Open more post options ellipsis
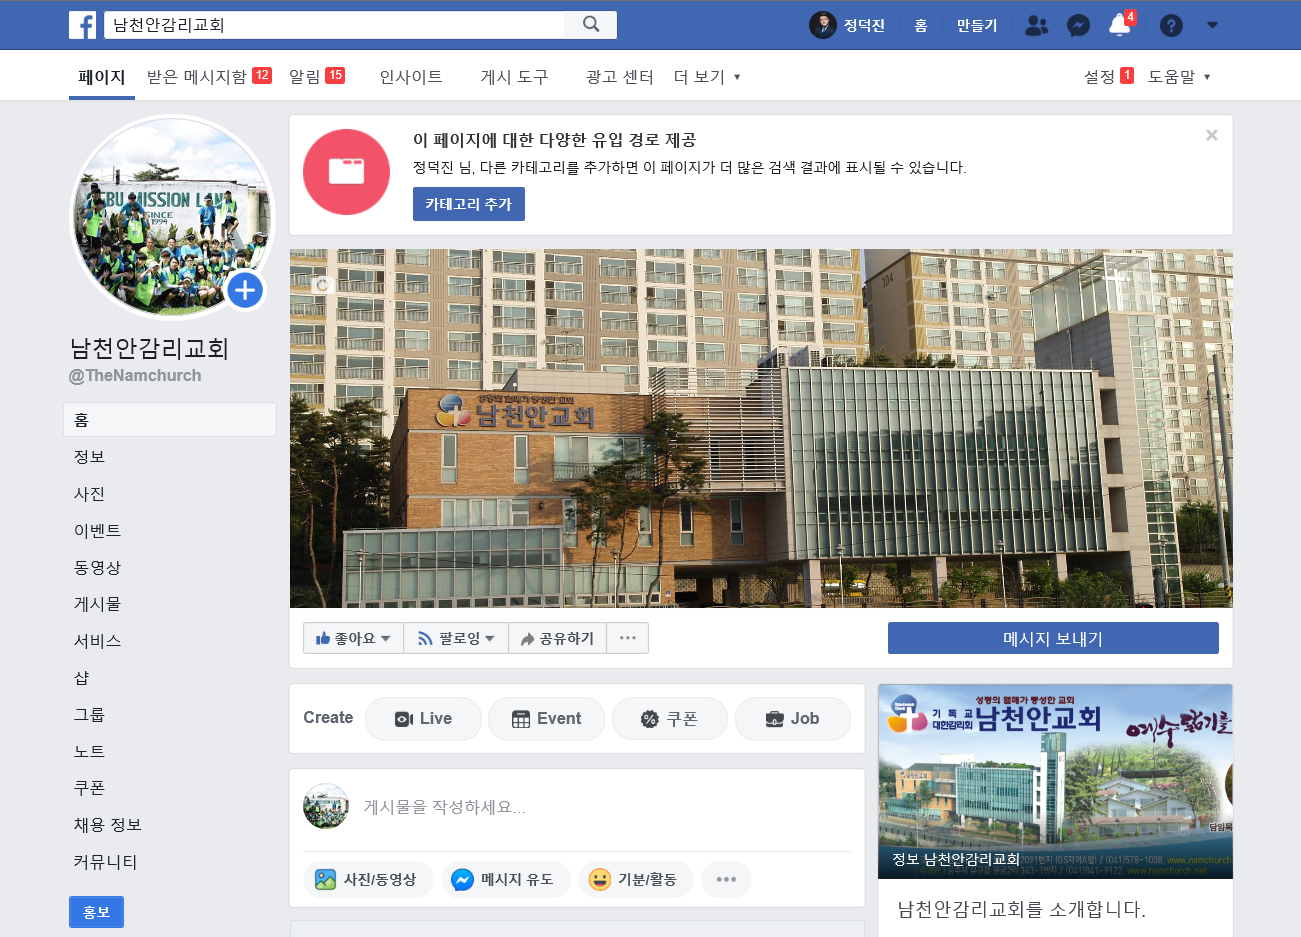1301x937 pixels. point(726,880)
